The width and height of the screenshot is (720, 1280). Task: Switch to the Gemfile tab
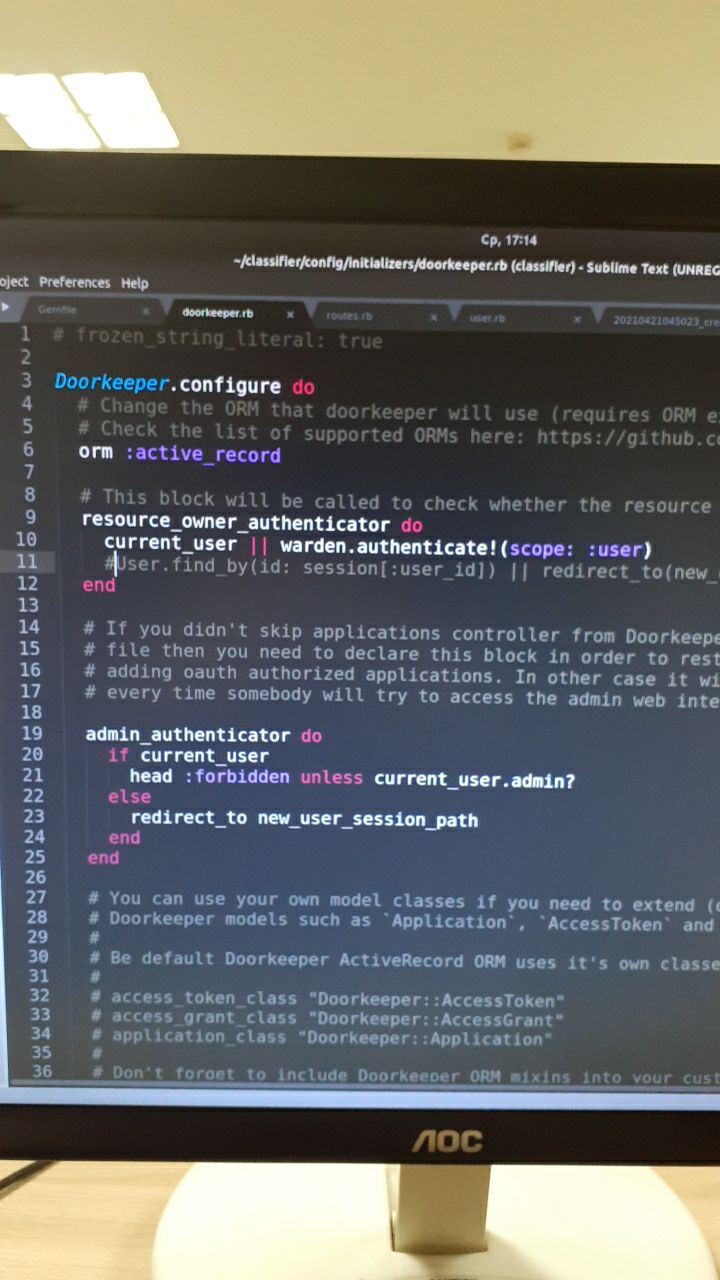[57, 310]
